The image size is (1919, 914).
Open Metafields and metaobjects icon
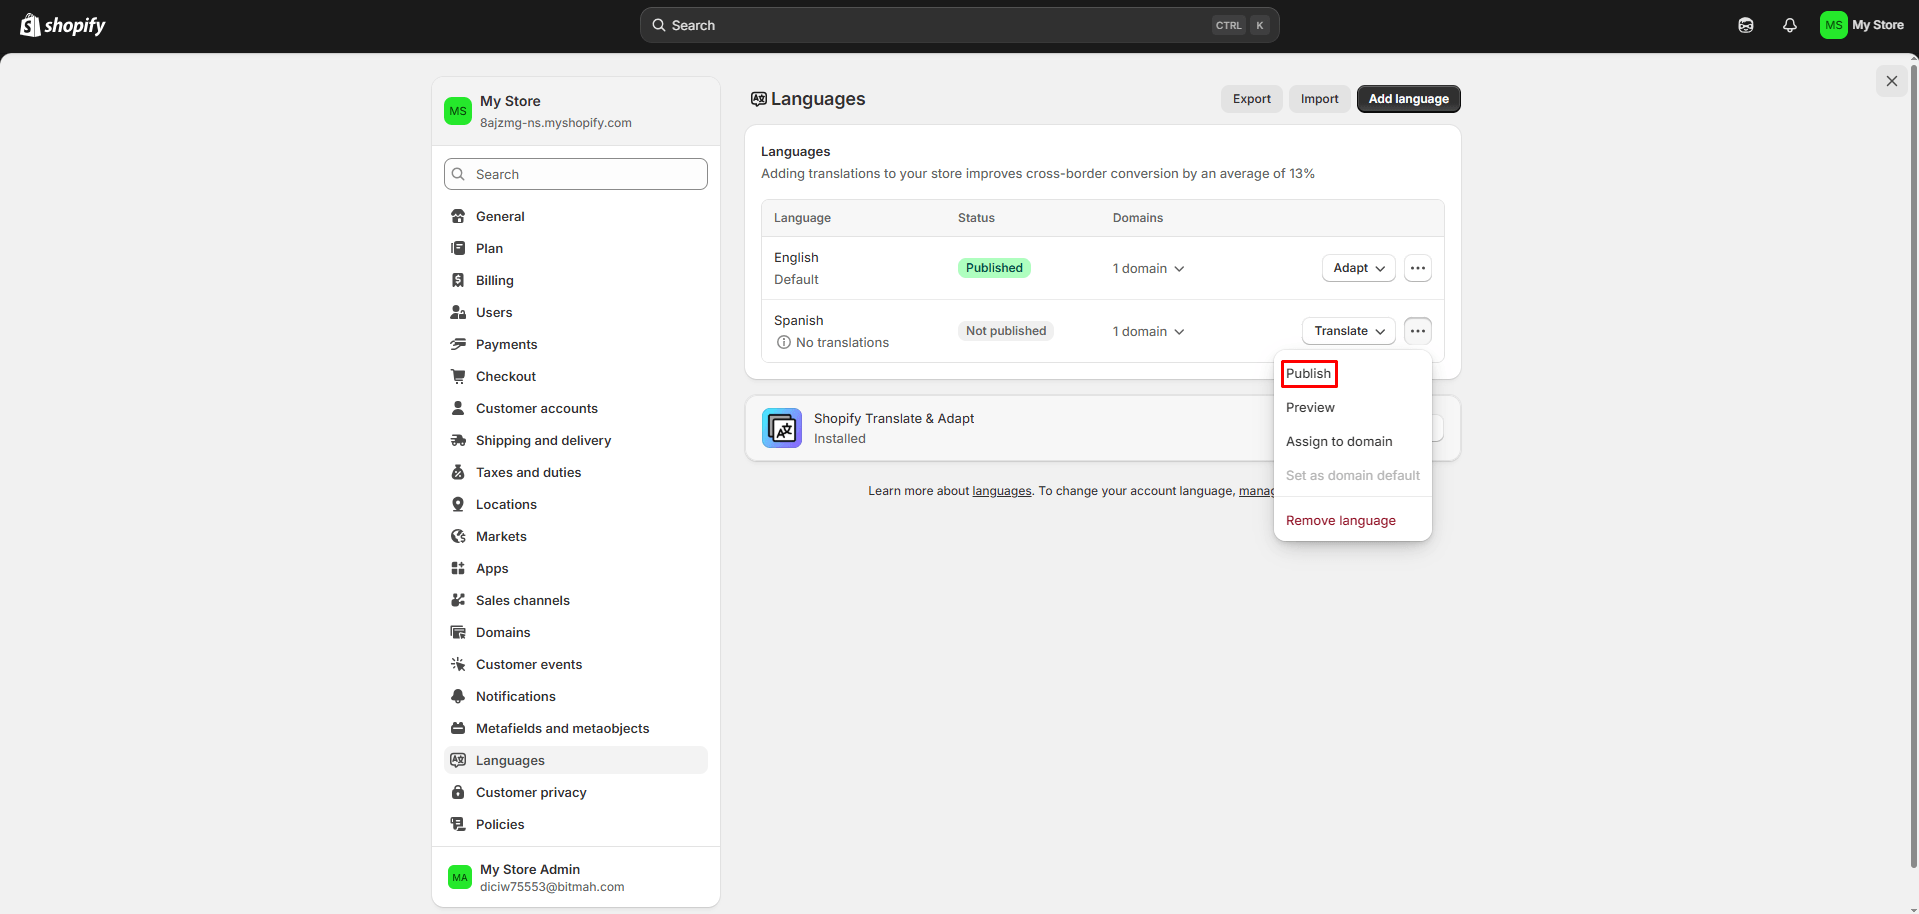(x=458, y=728)
